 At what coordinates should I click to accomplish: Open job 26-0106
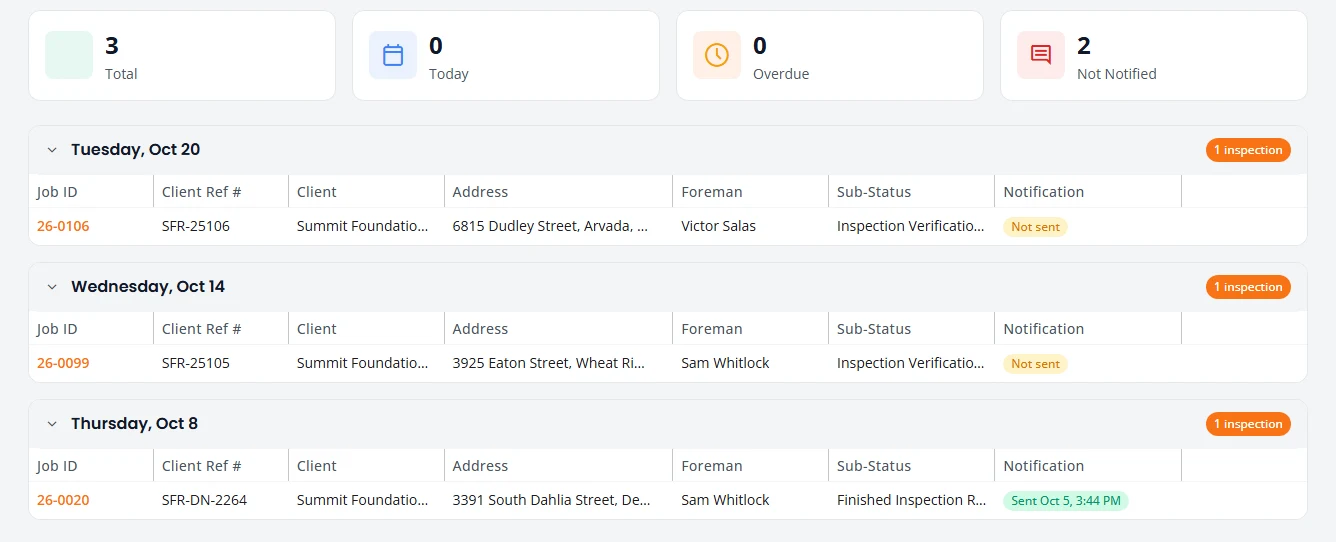click(63, 226)
